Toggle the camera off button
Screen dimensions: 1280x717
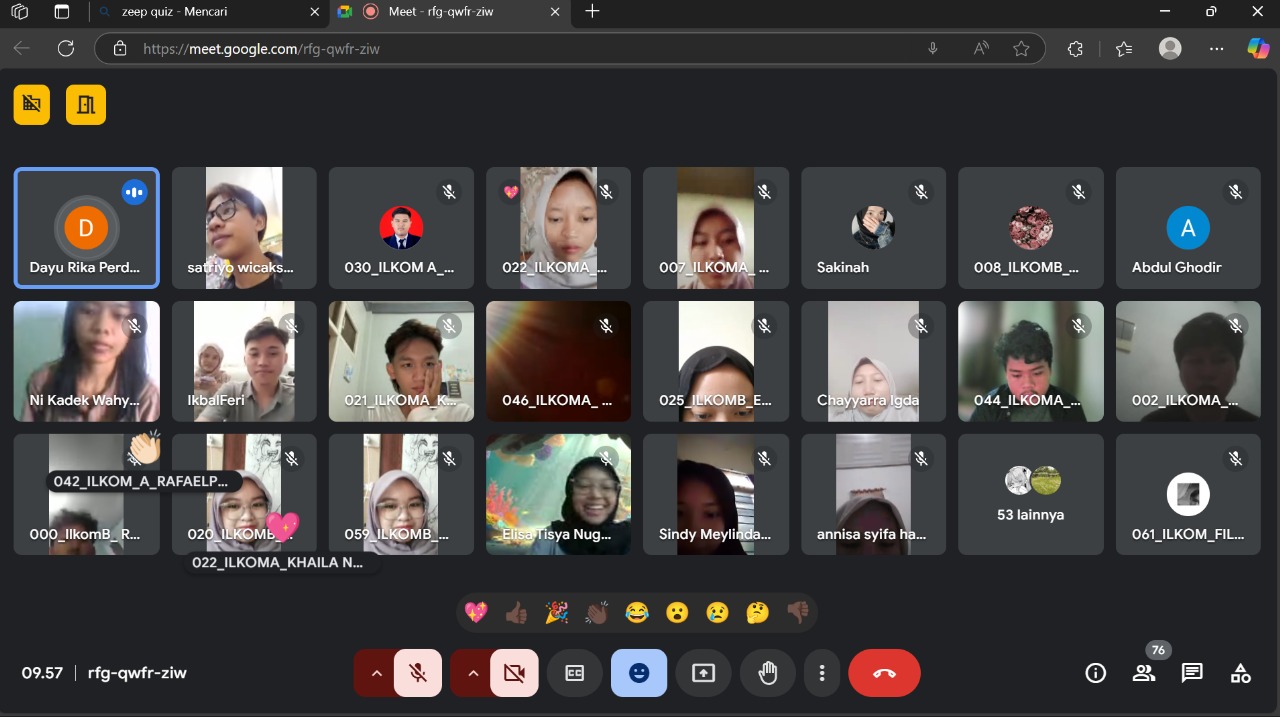pyautogui.click(x=514, y=673)
